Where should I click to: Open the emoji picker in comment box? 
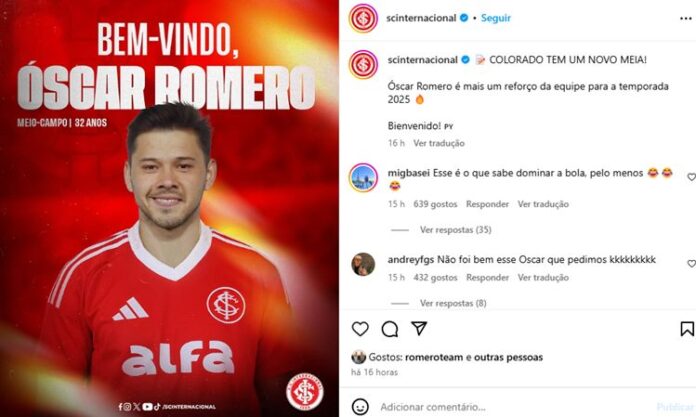tap(360, 406)
